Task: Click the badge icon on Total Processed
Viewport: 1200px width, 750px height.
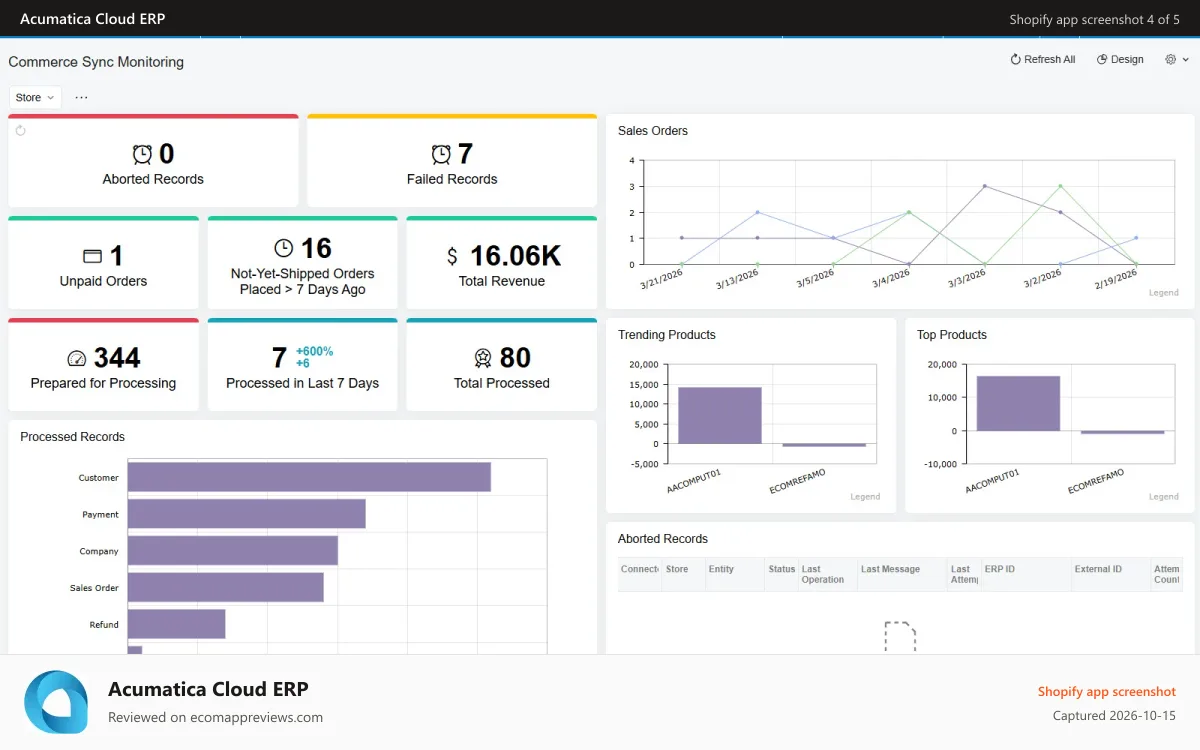Action: (x=483, y=358)
